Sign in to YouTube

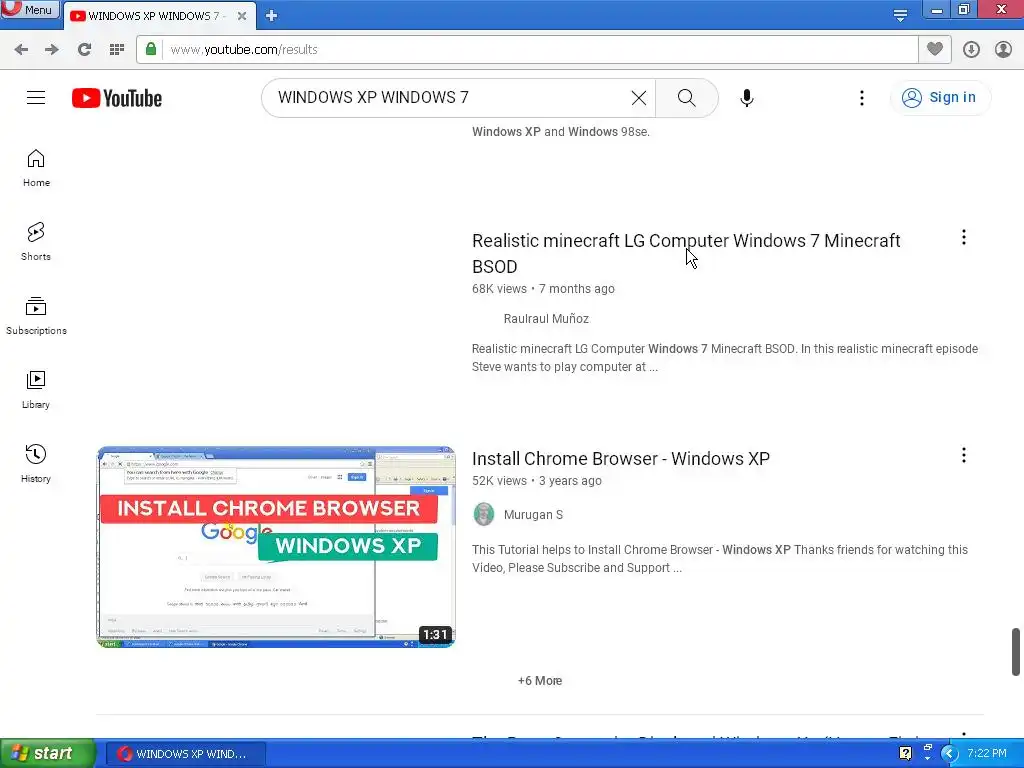coord(940,98)
